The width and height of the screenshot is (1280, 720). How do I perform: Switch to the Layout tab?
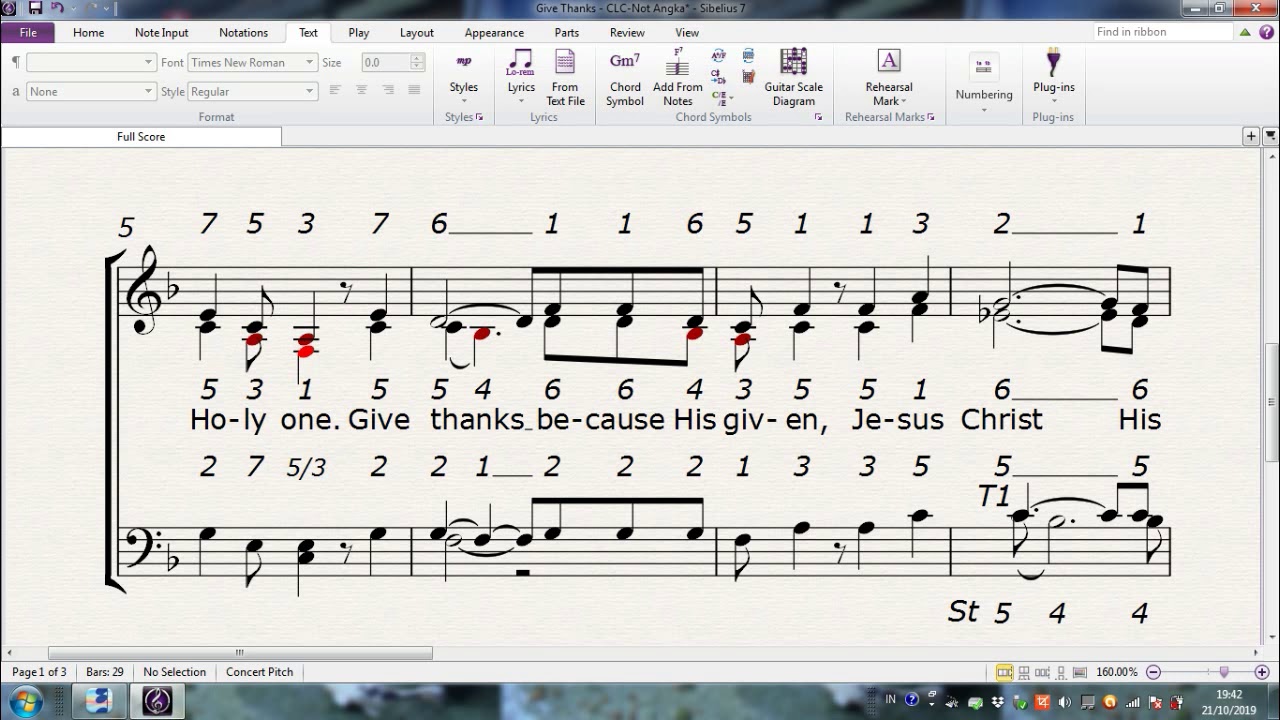pos(417,32)
